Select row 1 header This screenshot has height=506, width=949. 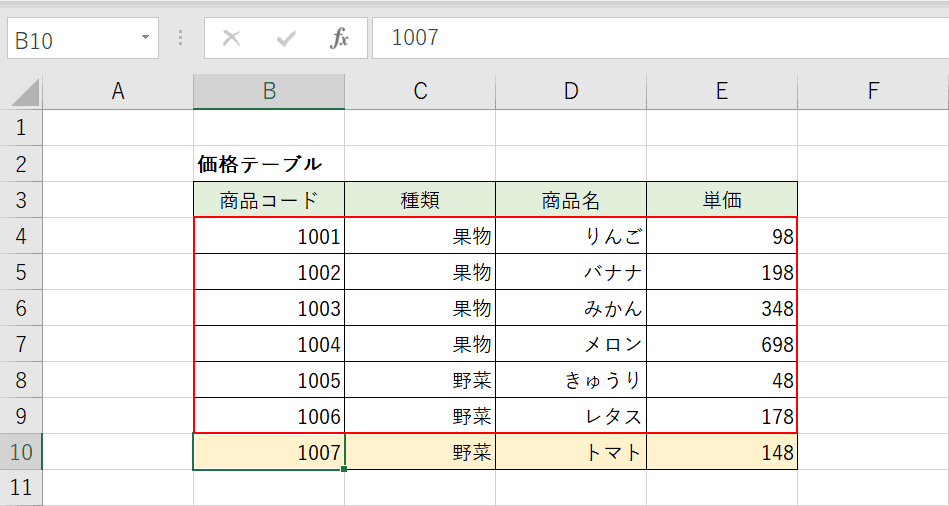pos(21,128)
